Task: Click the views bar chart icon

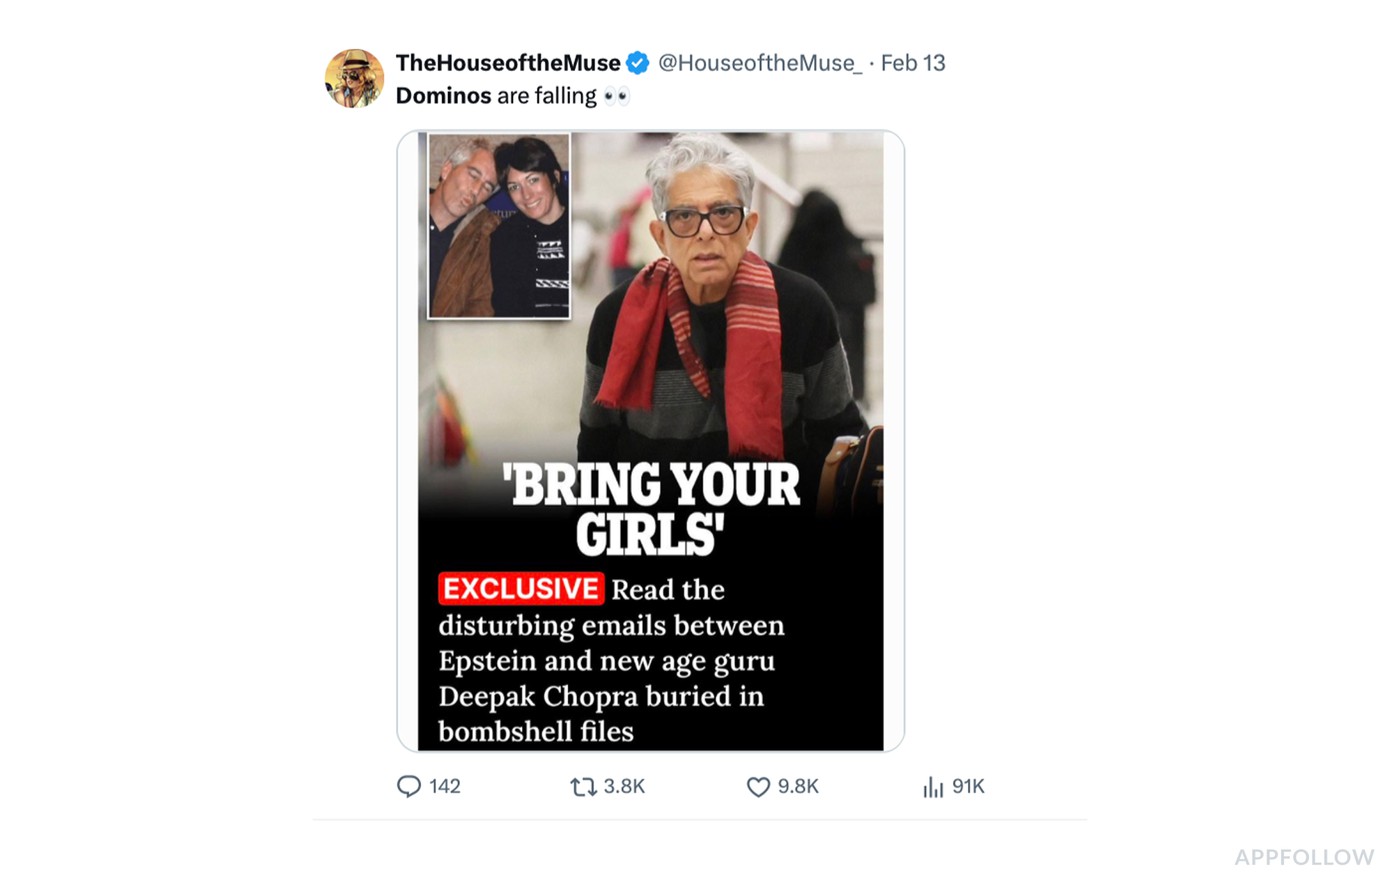Action: pyautogui.click(x=933, y=787)
